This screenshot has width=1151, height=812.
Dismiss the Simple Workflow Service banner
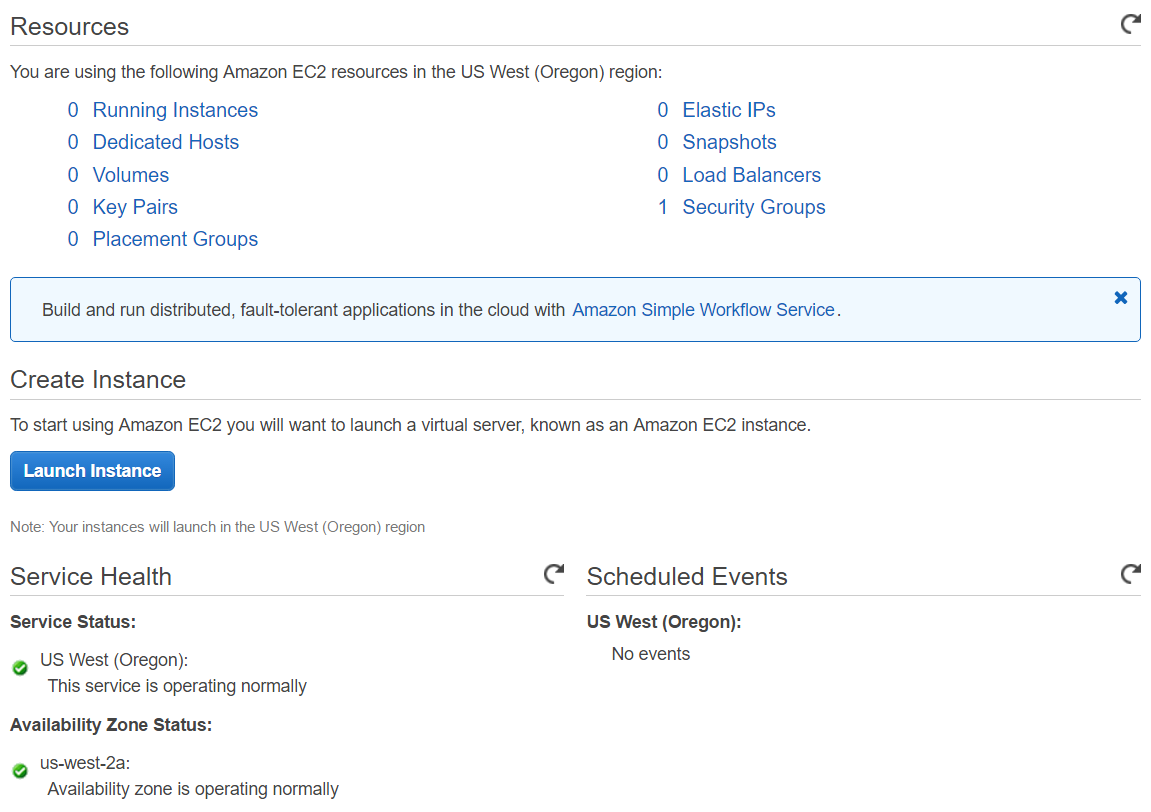1120,297
